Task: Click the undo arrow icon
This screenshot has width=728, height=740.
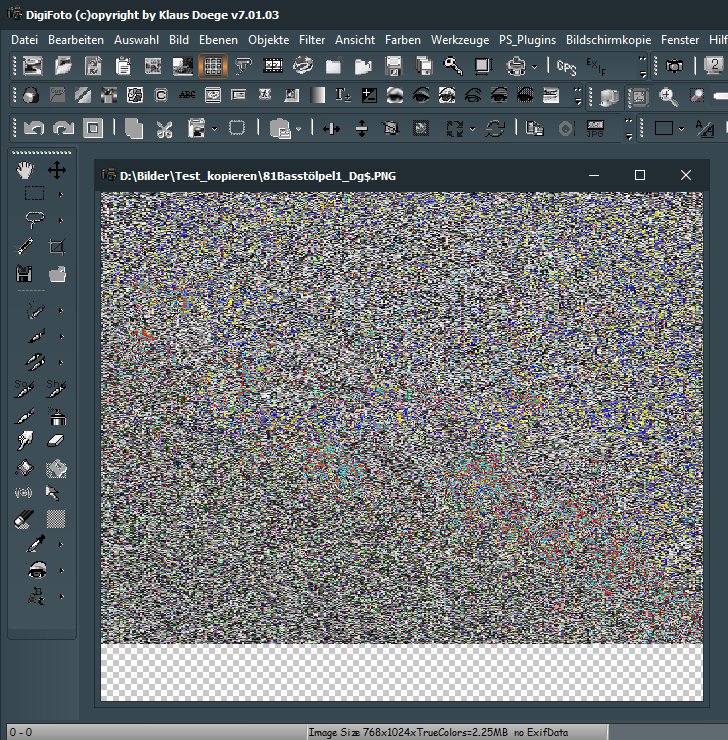Action: [33, 128]
